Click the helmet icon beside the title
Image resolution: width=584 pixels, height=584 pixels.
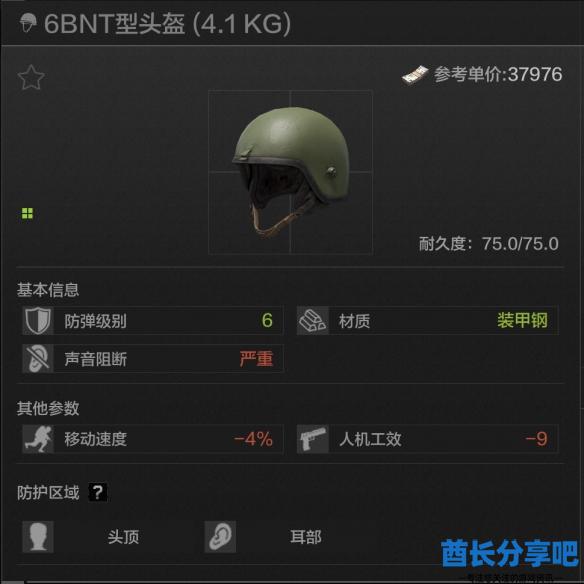pyautogui.click(x=28, y=23)
